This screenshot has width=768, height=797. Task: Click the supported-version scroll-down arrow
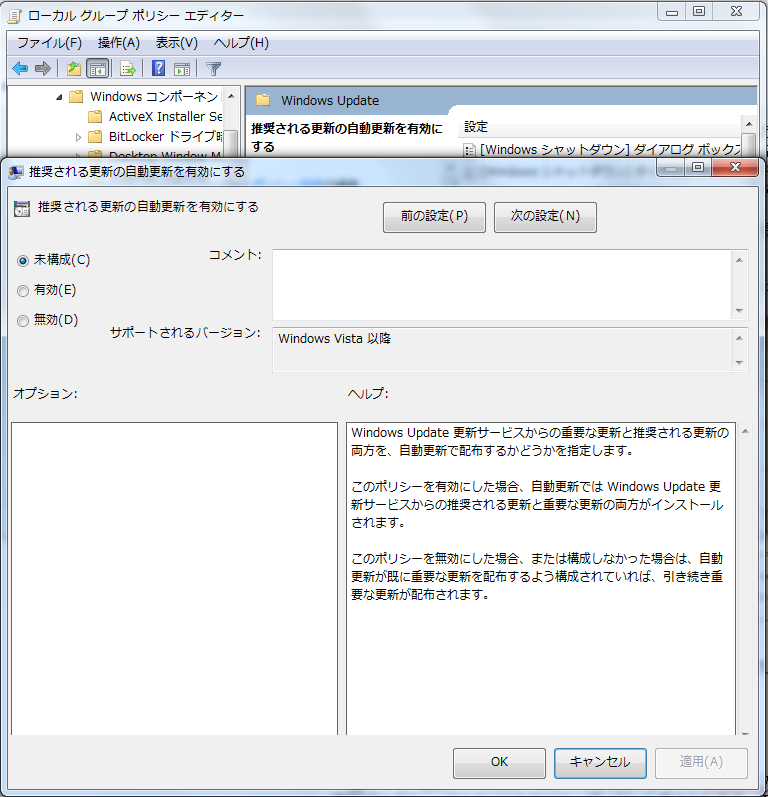click(740, 362)
